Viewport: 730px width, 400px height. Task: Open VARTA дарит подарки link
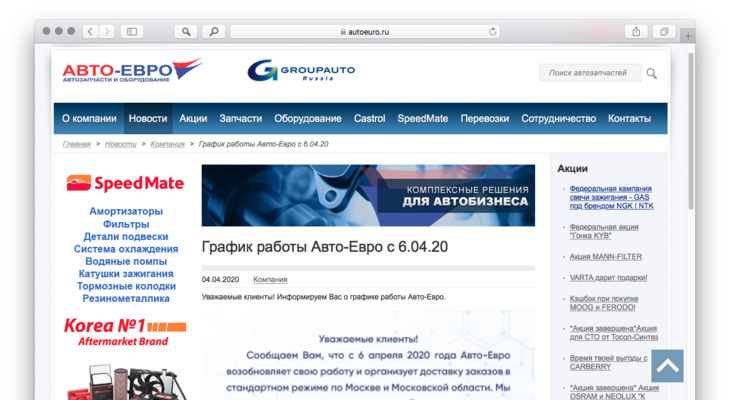pos(608,278)
